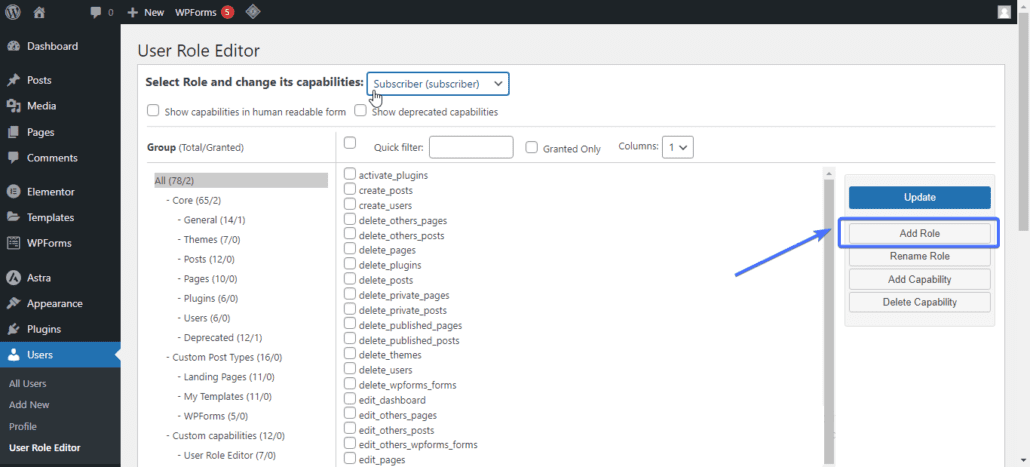Open User Role Editor submenu item
The height and width of the screenshot is (467, 1030).
tap(45, 448)
